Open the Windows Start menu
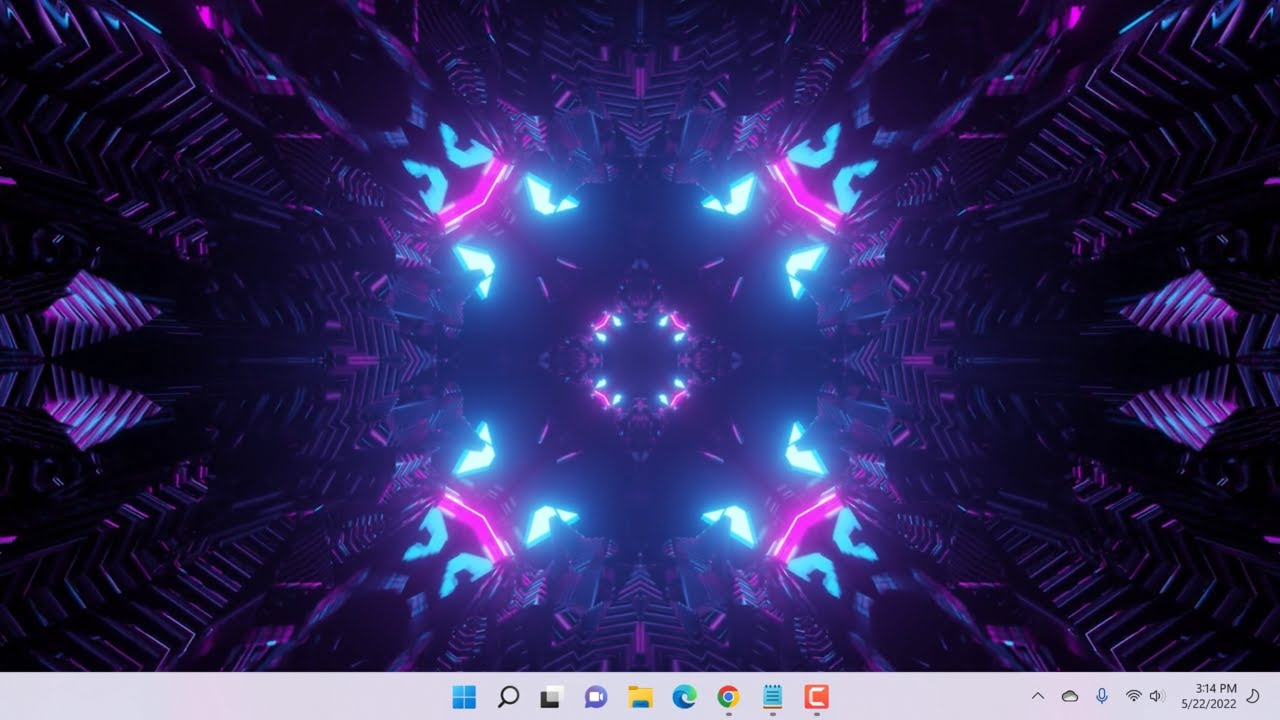The height and width of the screenshot is (720, 1280). [464, 696]
